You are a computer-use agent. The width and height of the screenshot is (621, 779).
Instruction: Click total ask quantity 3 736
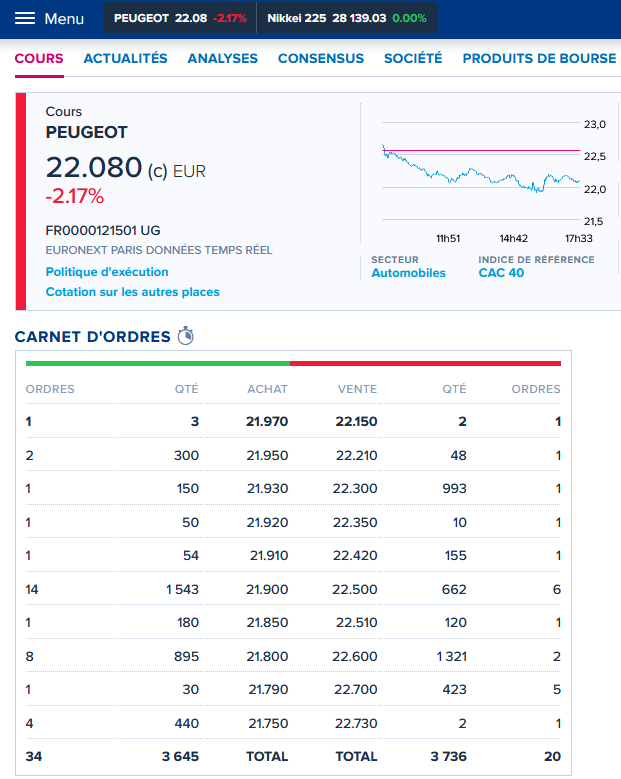tap(449, 757)
